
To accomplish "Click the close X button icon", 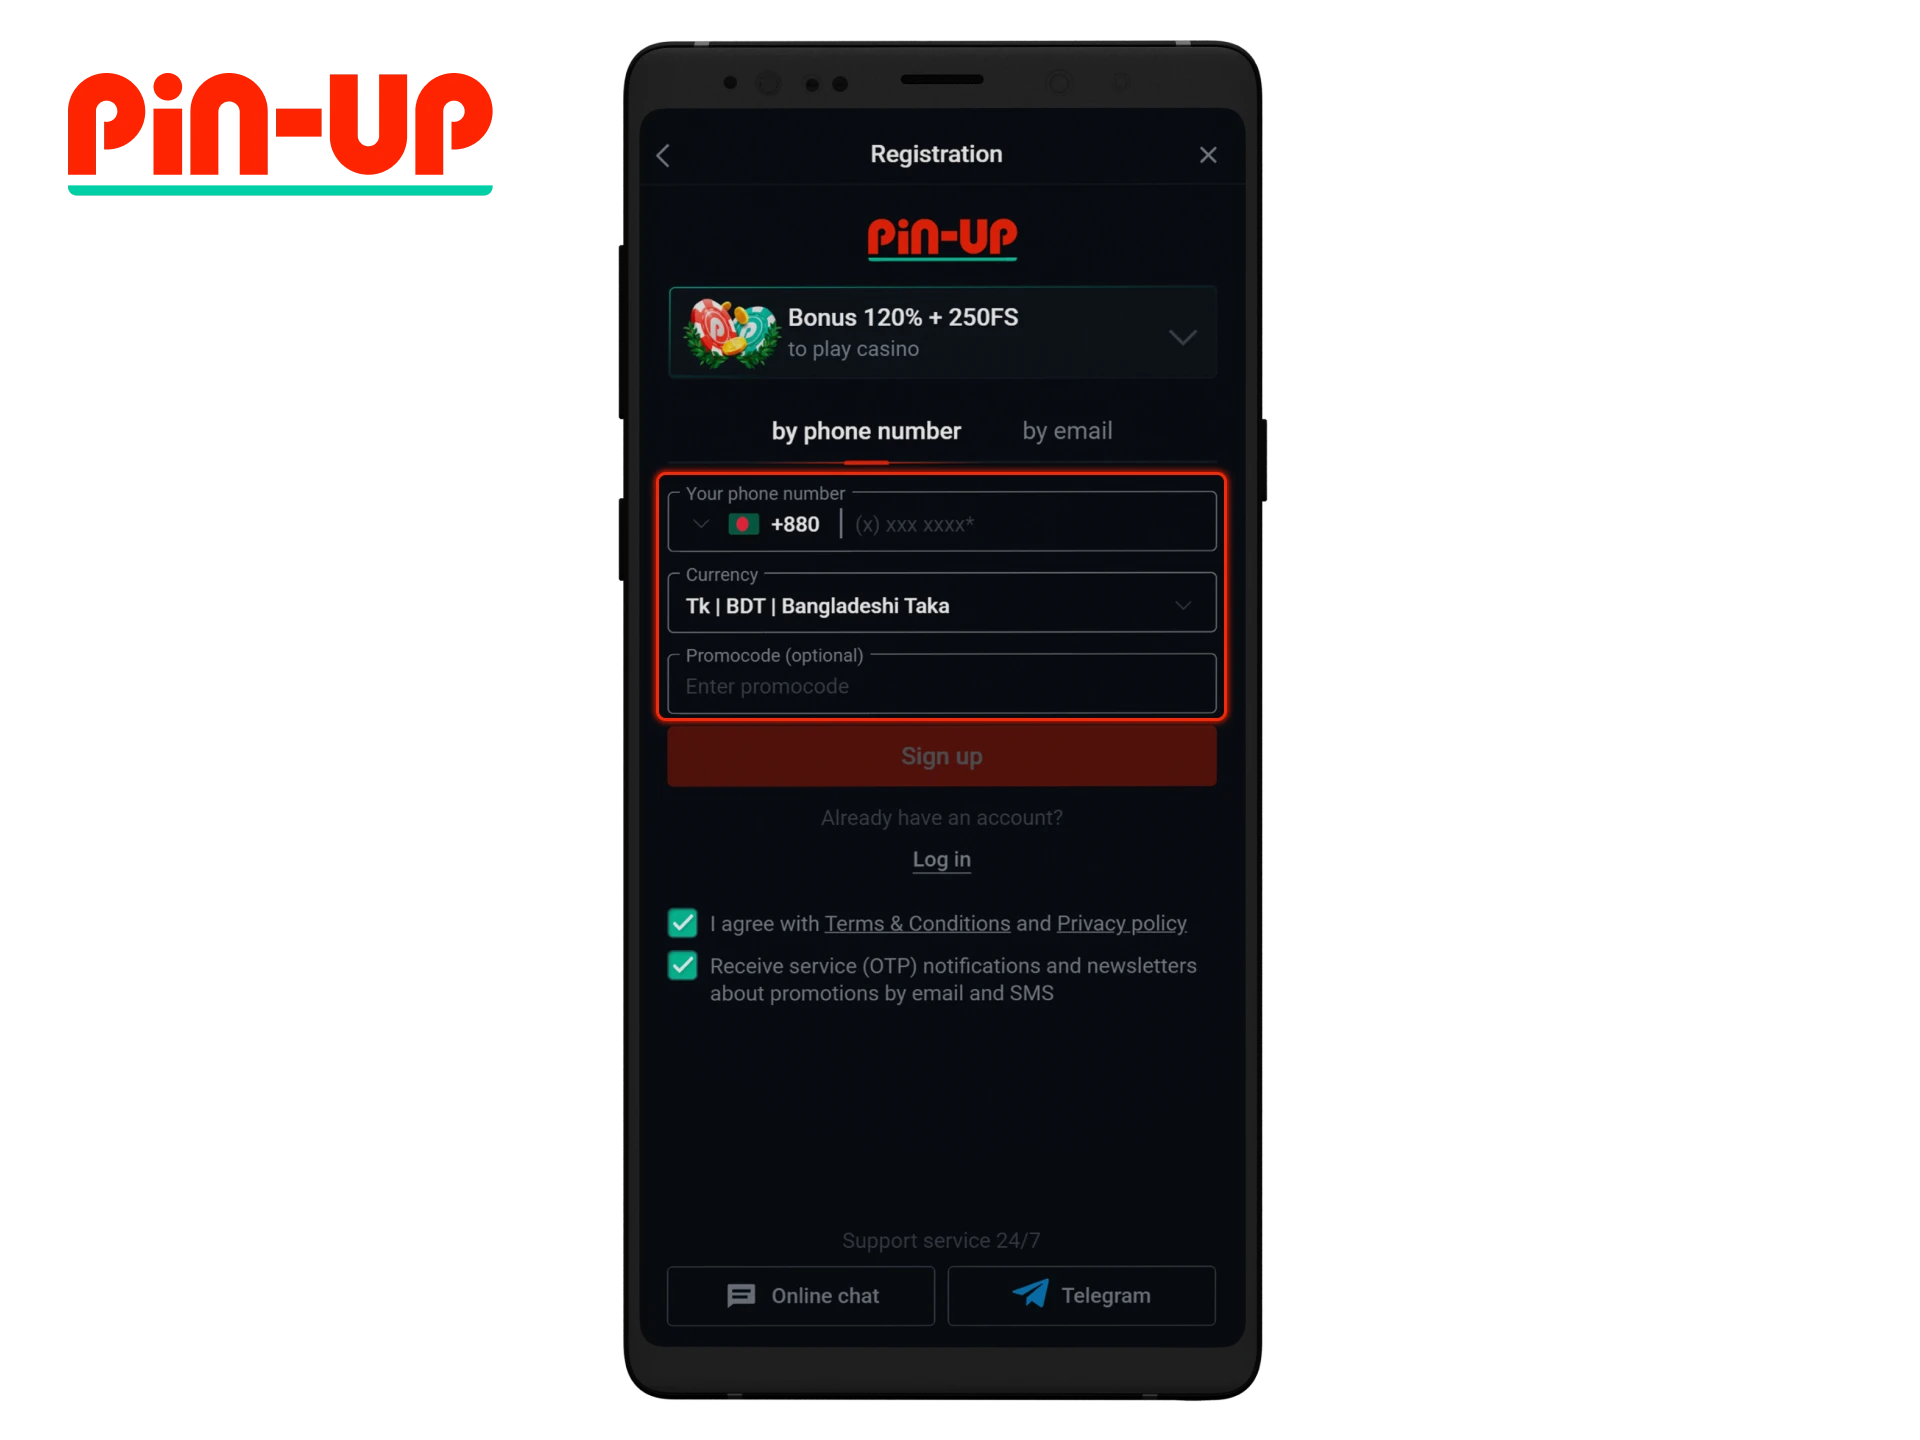I will tap(1208, 154).
